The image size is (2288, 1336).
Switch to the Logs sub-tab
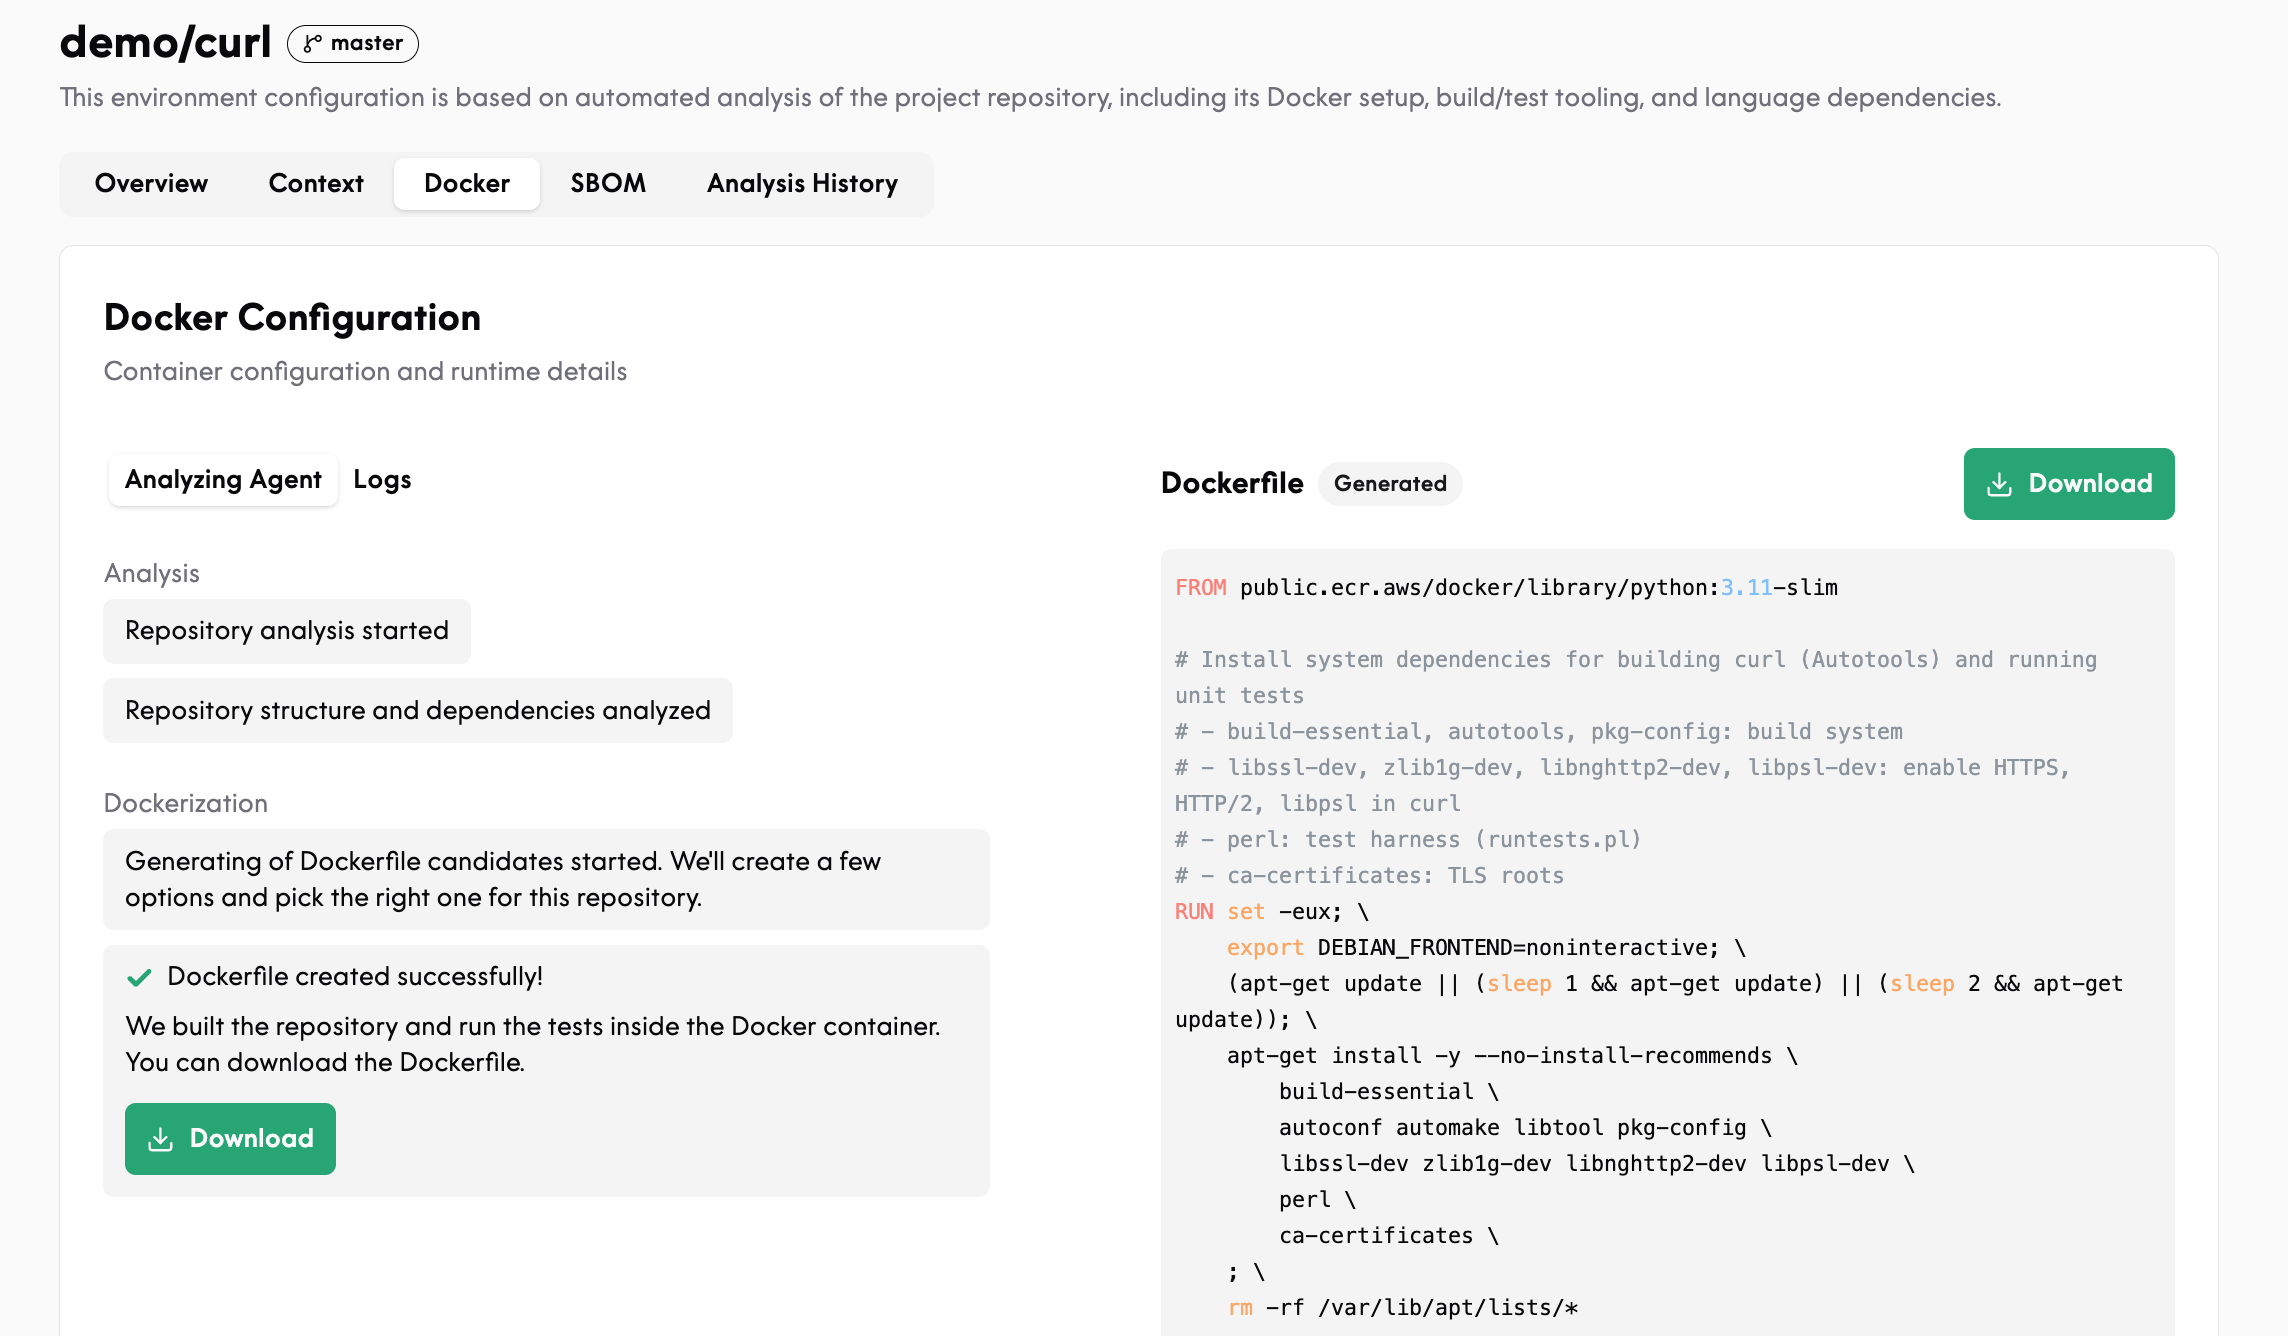point(382,480)
